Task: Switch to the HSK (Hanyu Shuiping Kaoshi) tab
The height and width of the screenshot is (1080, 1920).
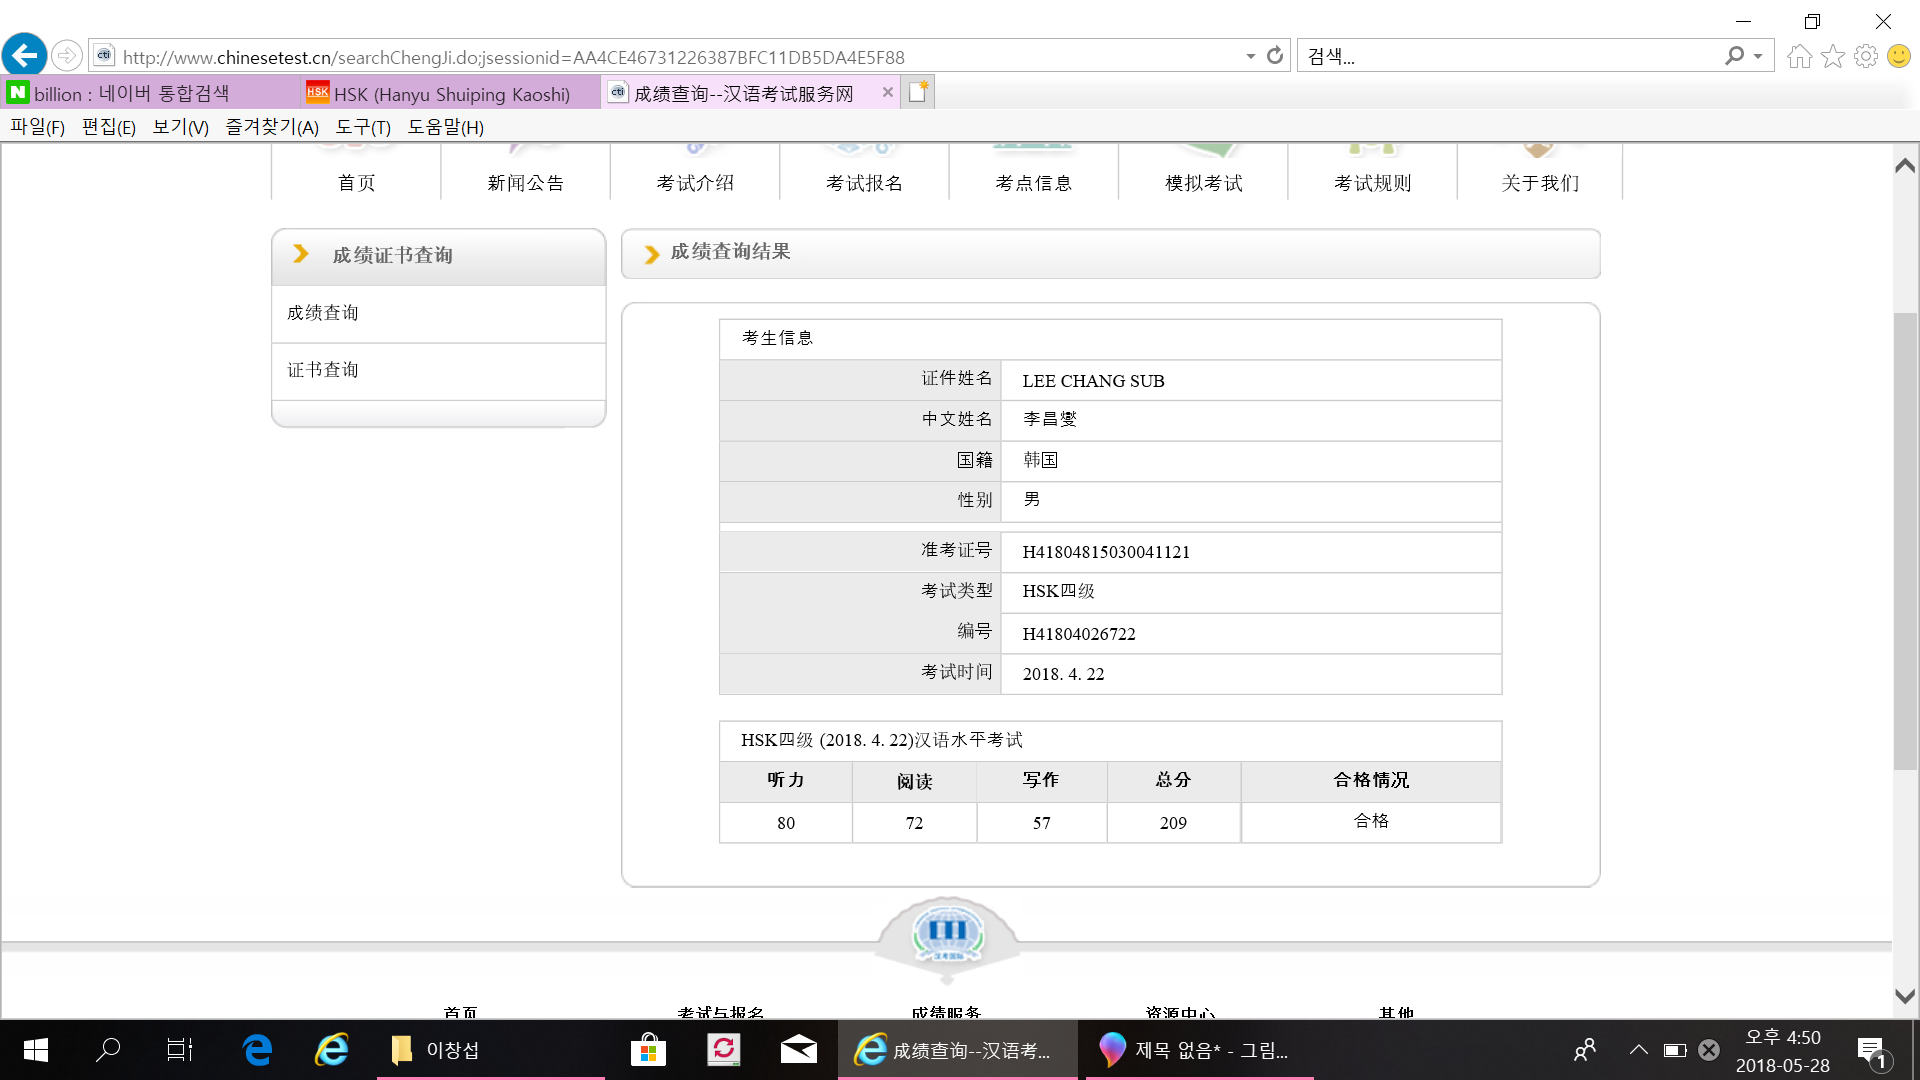Action: [x=450, y=93]
